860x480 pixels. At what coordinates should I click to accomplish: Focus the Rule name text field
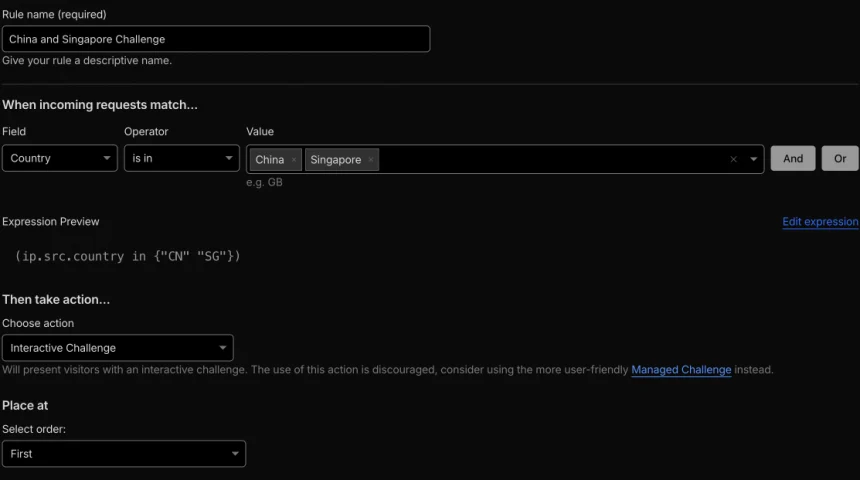pyautogui.click(x=216, y=39)
